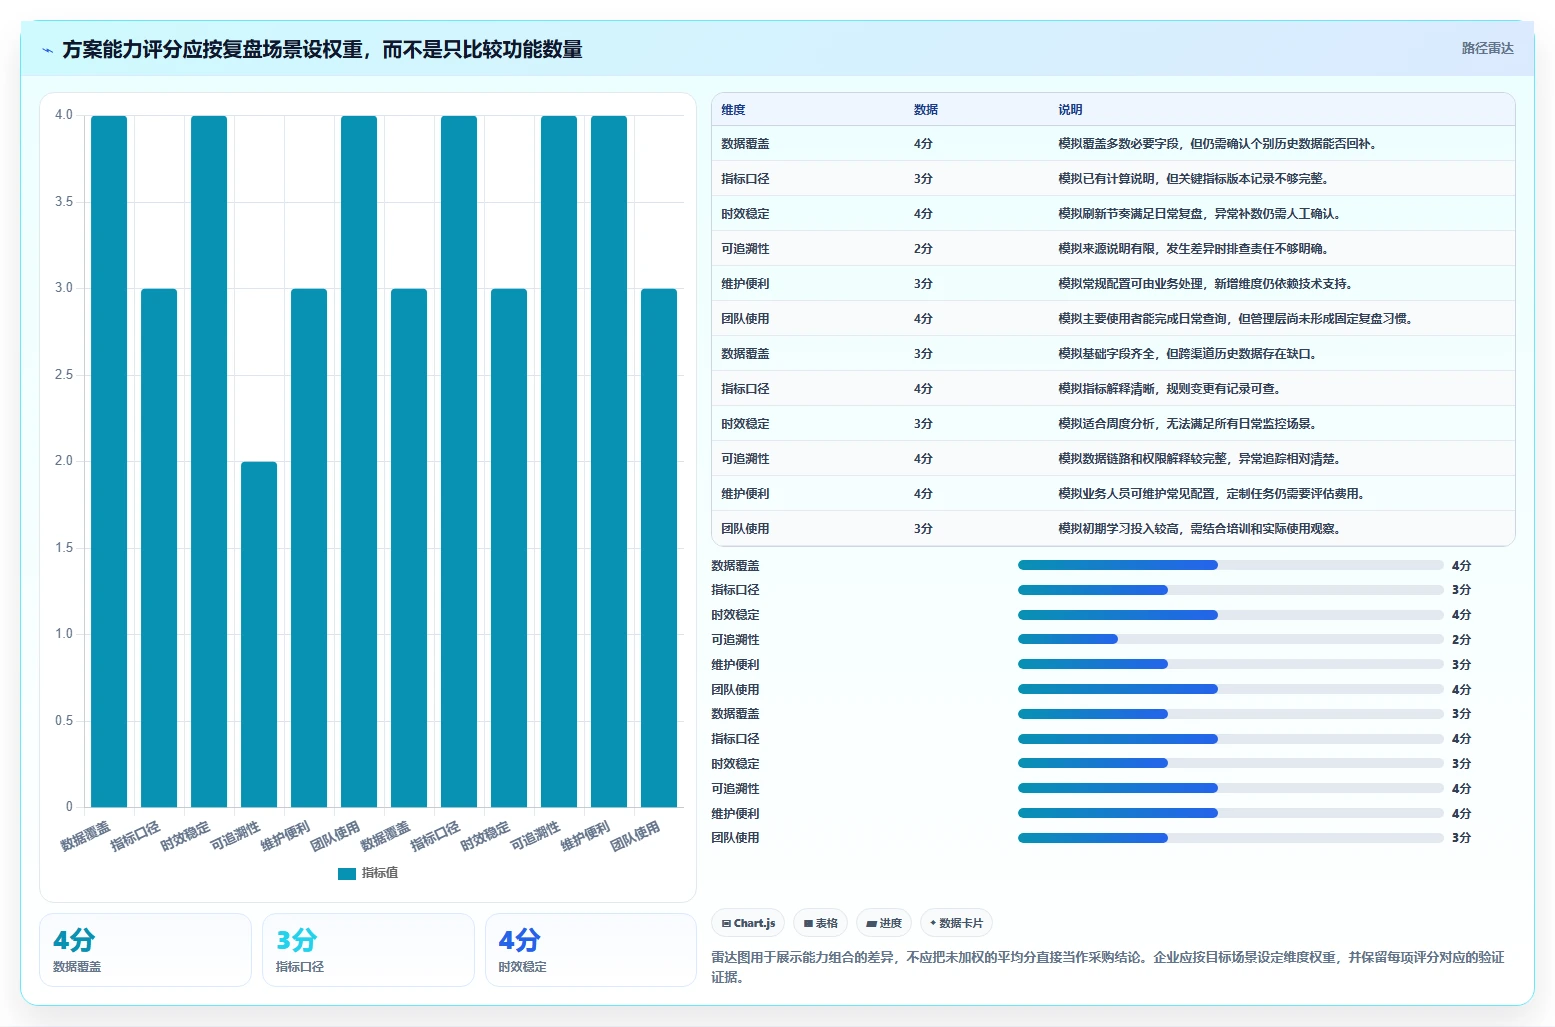This screenshot has width=1555, height=1027.
Task: Click the 可追溯性 progress bar showing 2分
Action: (x=1230, y=639)
